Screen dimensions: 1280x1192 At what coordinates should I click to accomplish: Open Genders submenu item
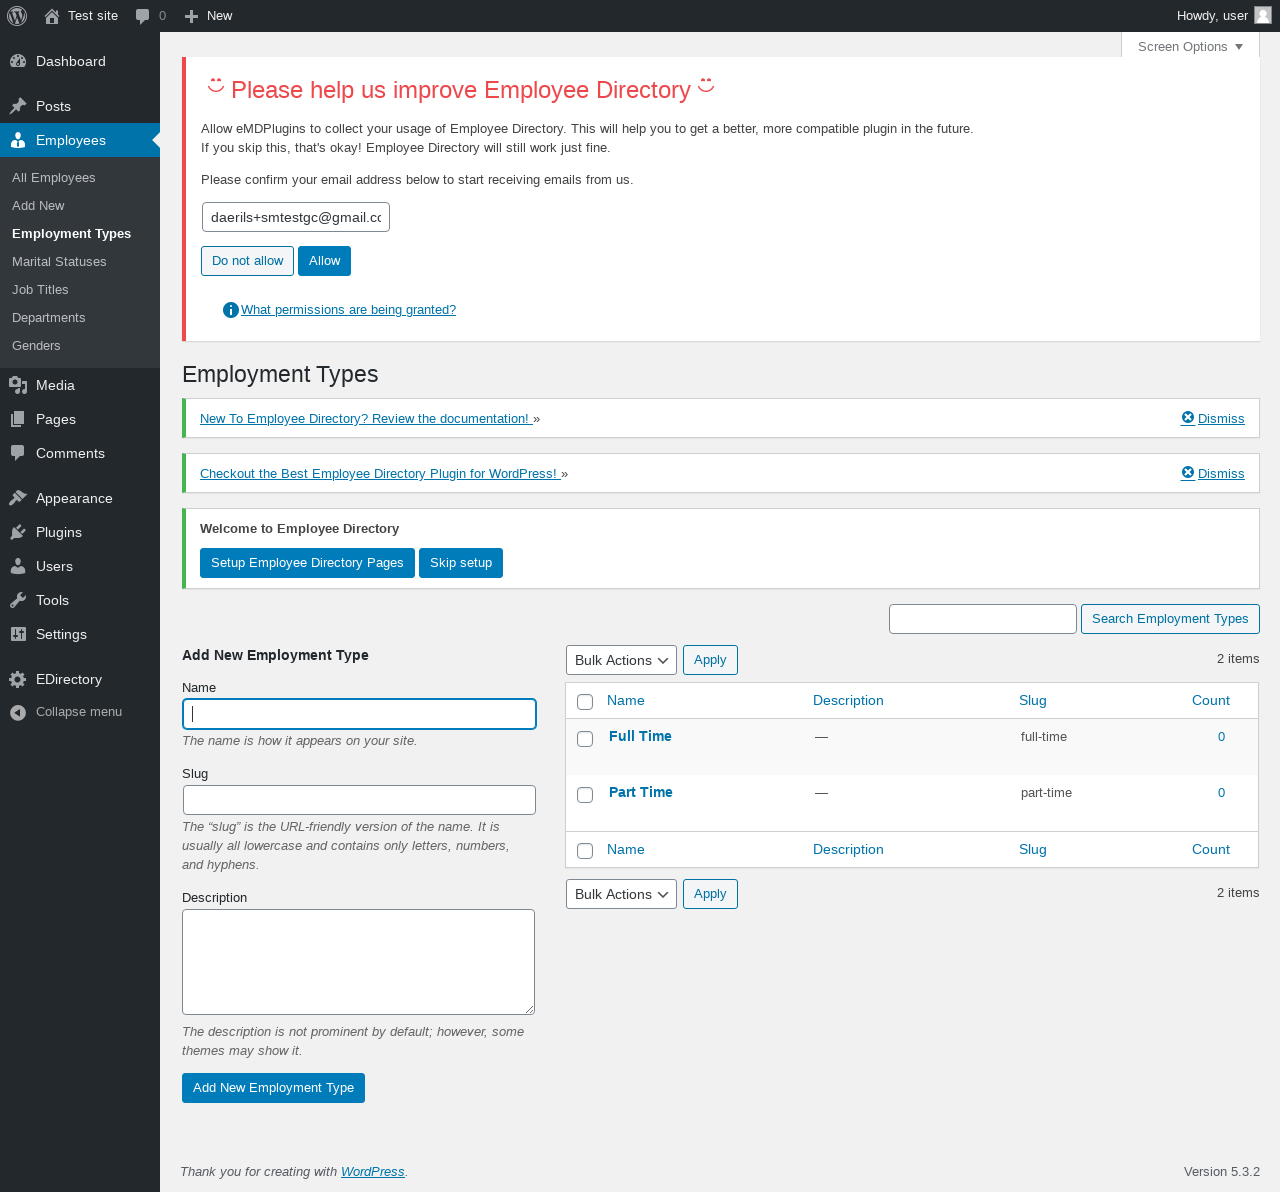point(36,346)
